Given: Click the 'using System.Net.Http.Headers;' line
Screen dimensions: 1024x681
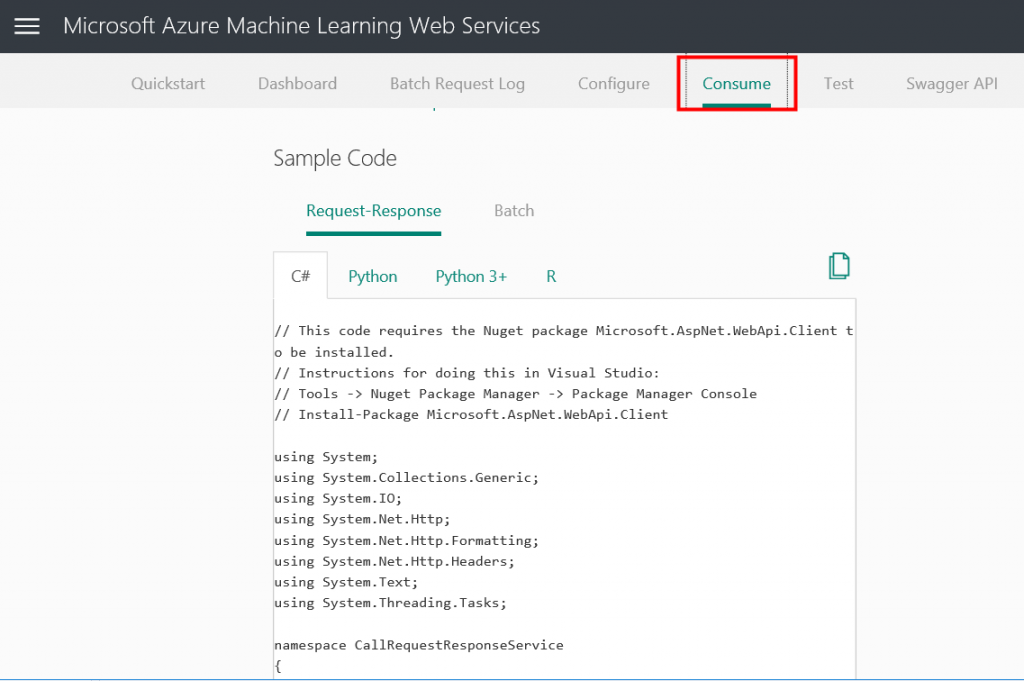Looking at the screenshot, I should pyautogui.click(x=394, y=562).
